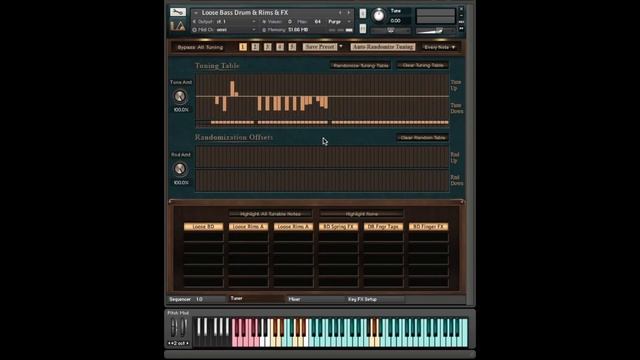The image size is (640, 360).
Task: Toggle Auto-Randomize Tuning
Action: click(383, 47)
